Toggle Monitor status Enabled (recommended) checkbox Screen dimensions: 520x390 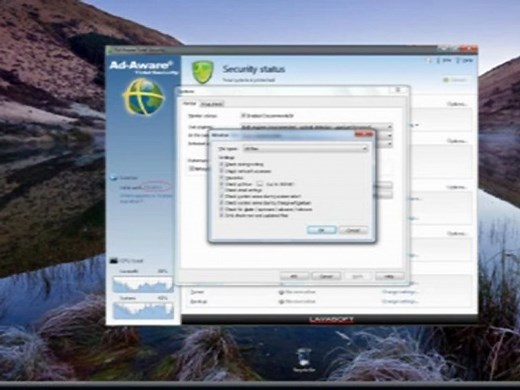pos(243,116)
